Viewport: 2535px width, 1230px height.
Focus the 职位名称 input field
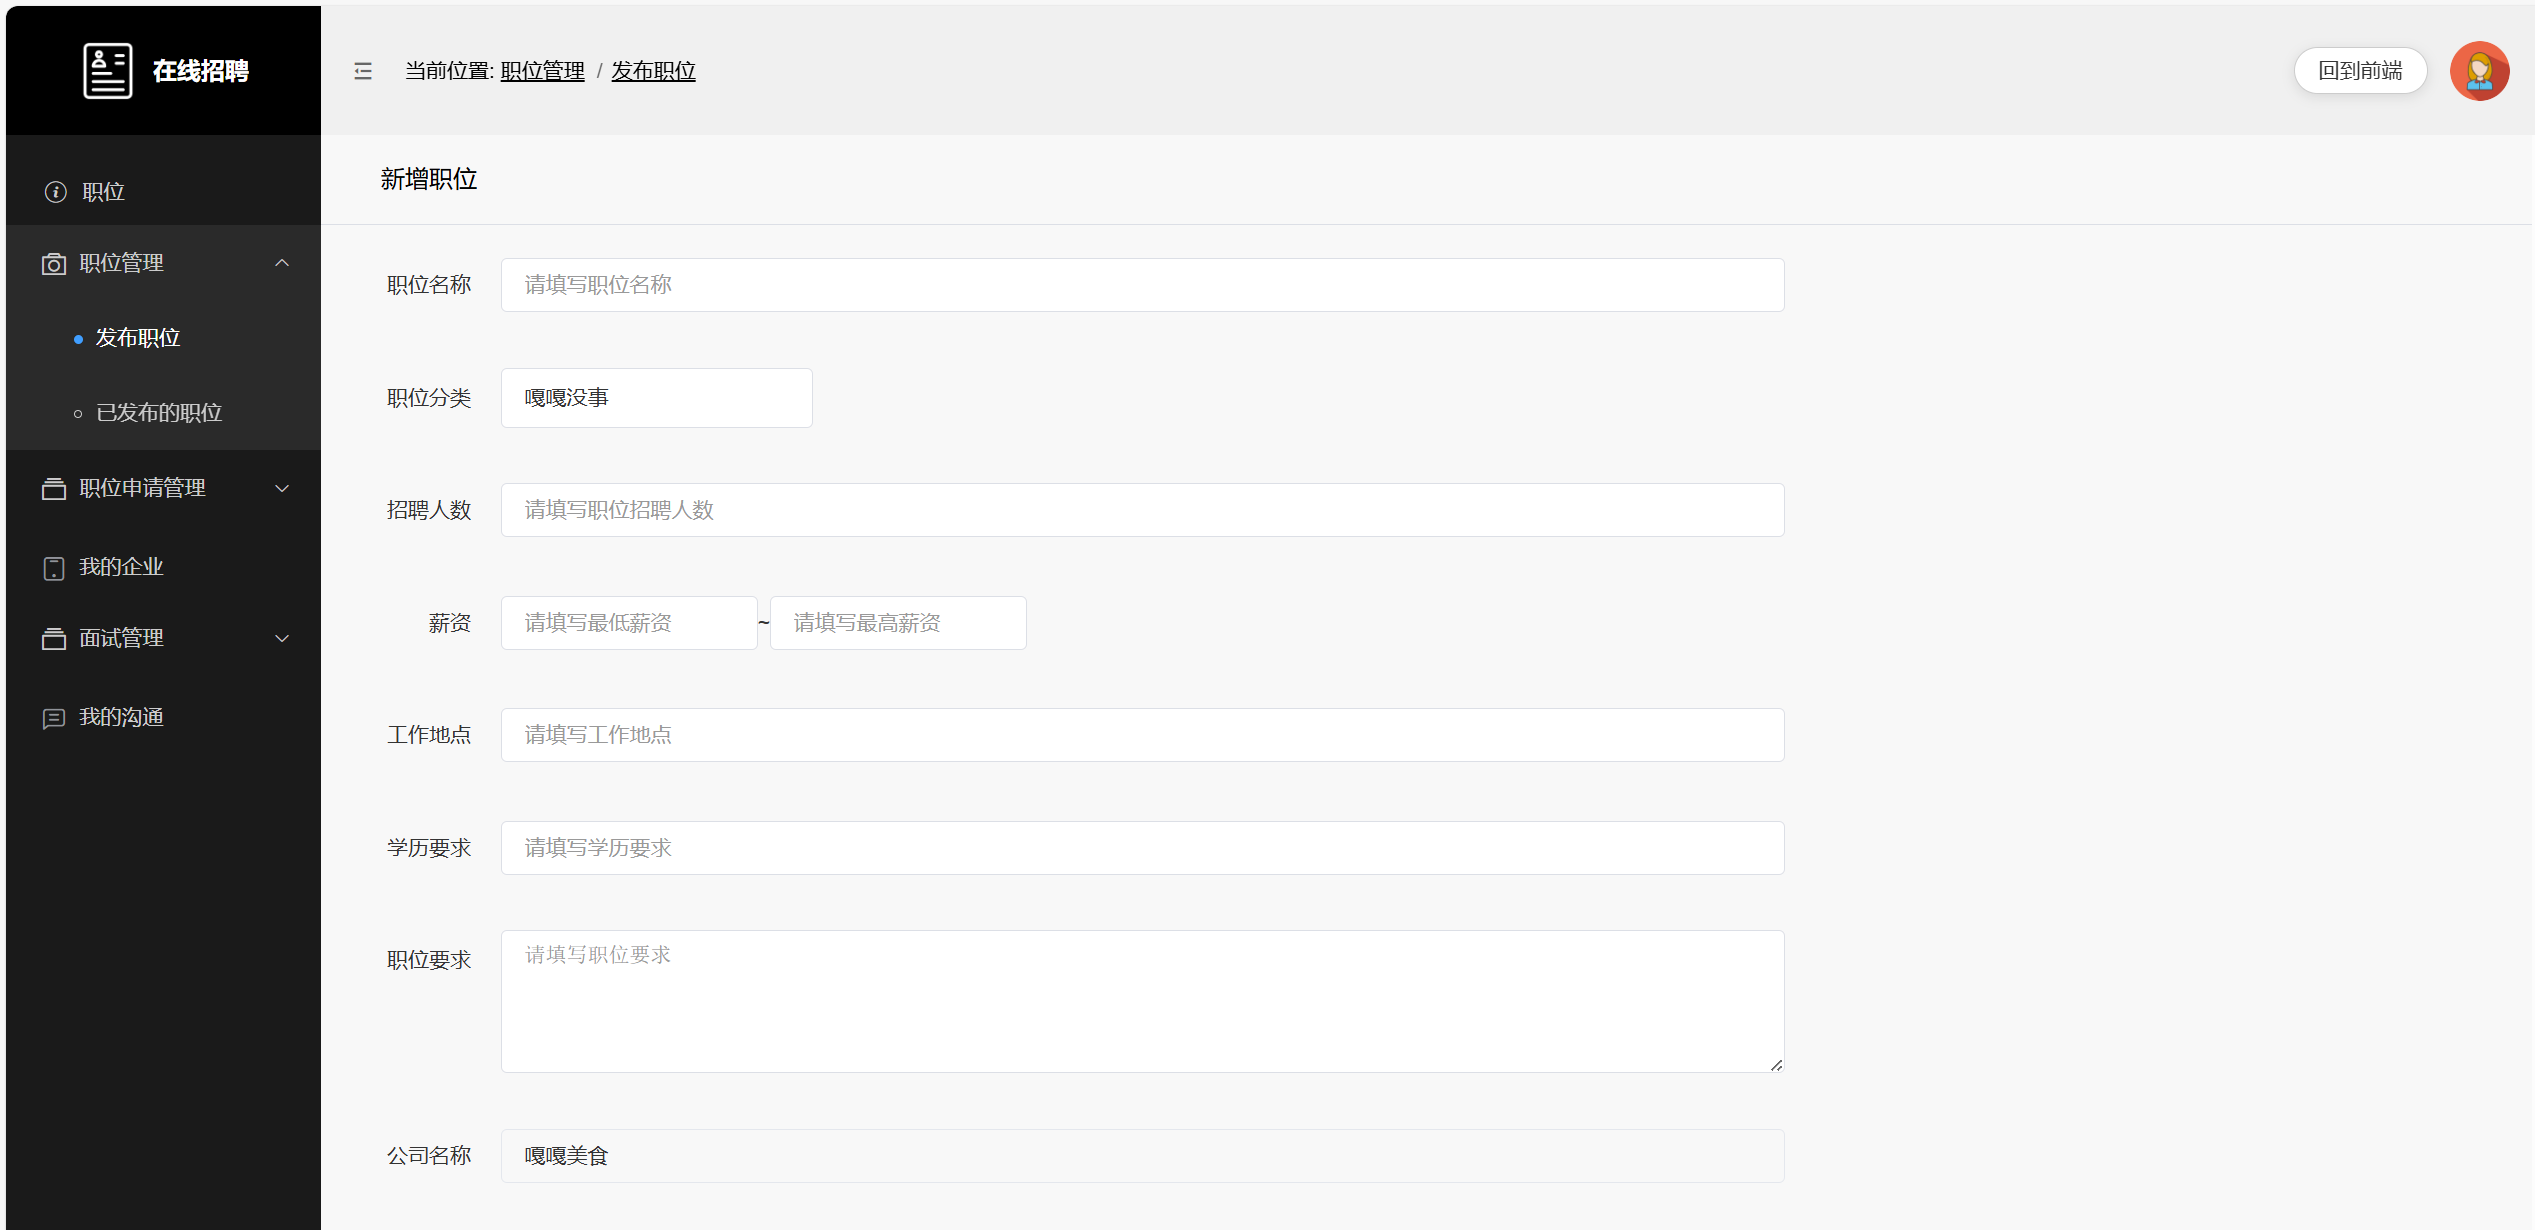(x=1142, y=285)
